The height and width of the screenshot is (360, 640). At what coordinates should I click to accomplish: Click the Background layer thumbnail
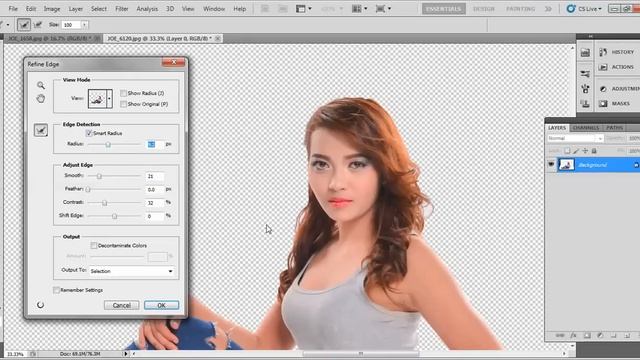(x=566, y=164)
